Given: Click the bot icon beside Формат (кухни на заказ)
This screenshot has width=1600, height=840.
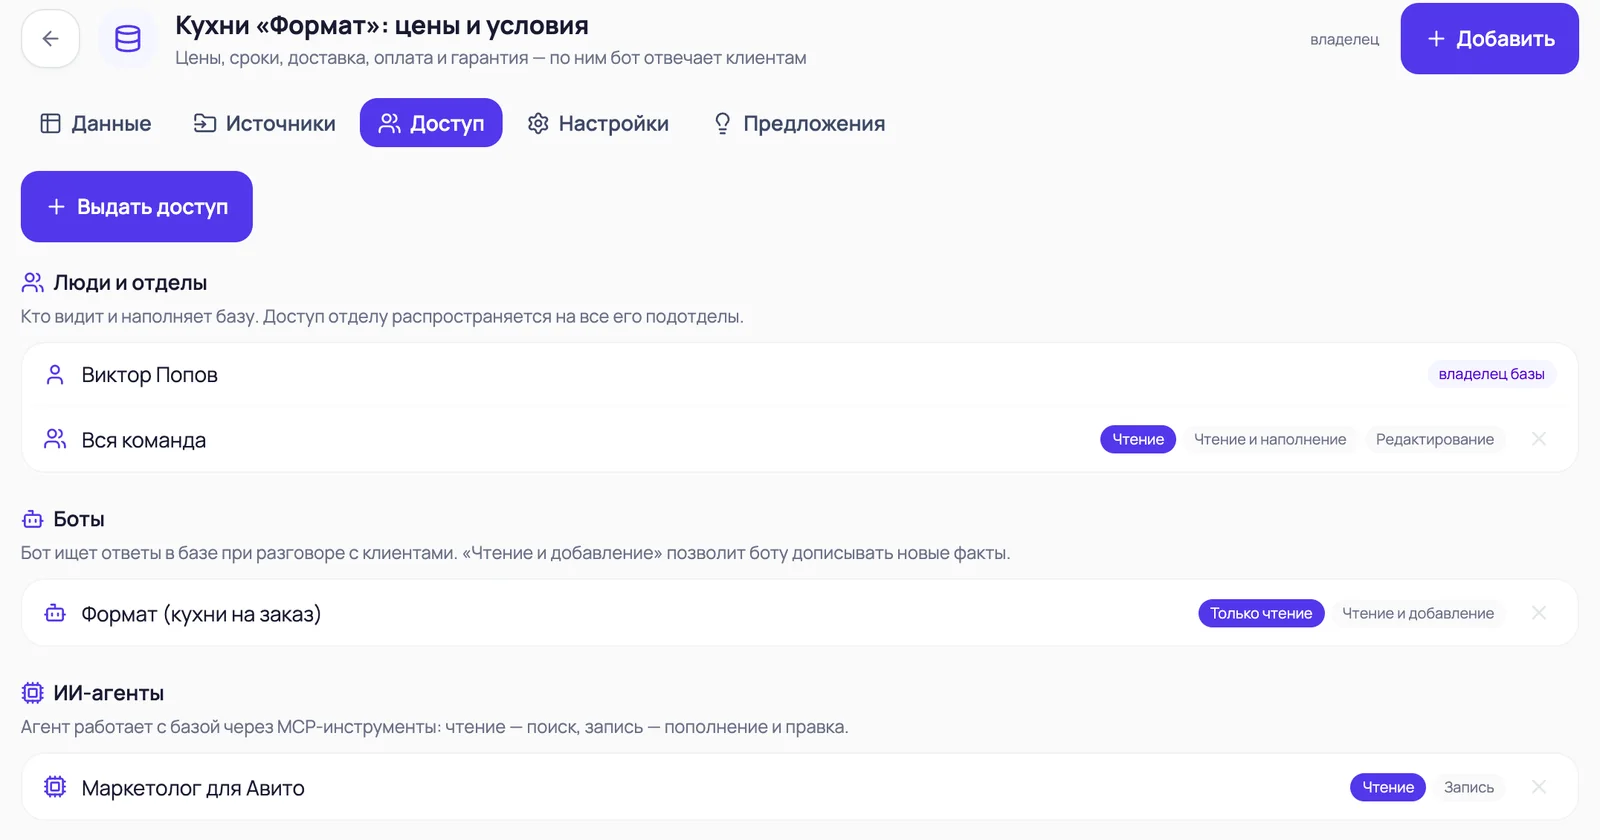Looking at the screenshot, I should 55,613.
